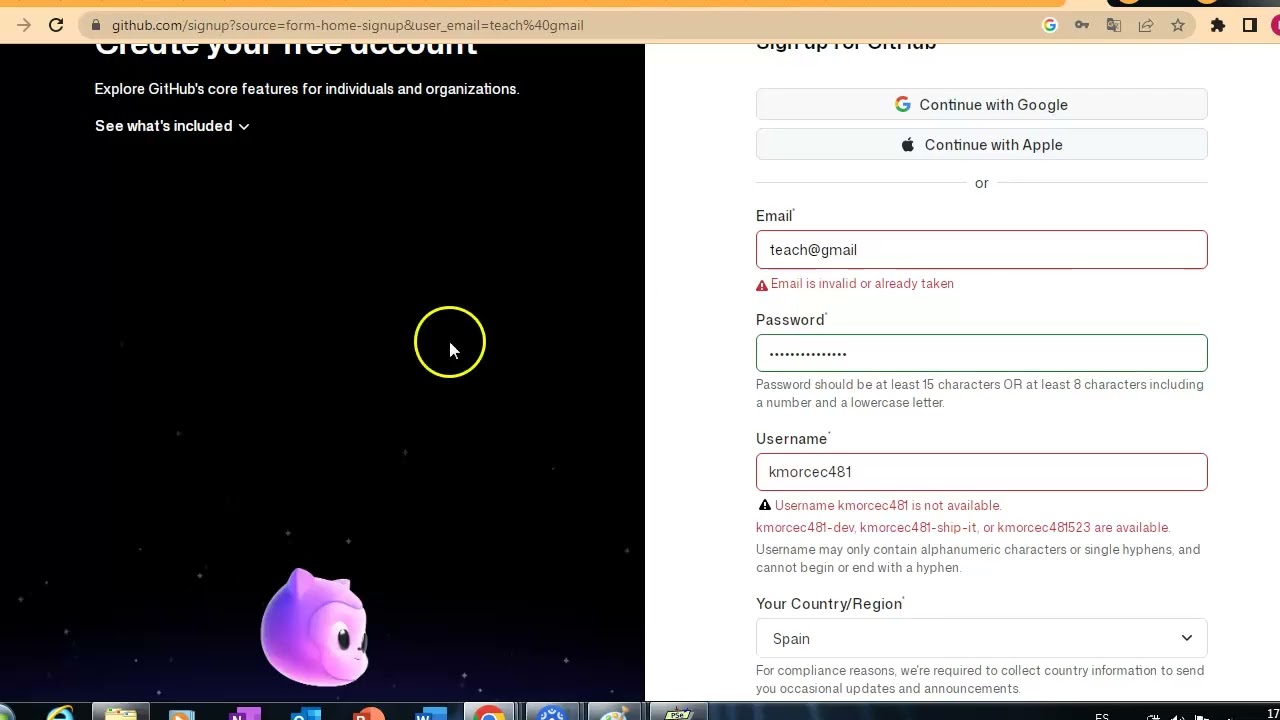
Task: Click the username error warning triangle
Action: click(x=765, y=505)
